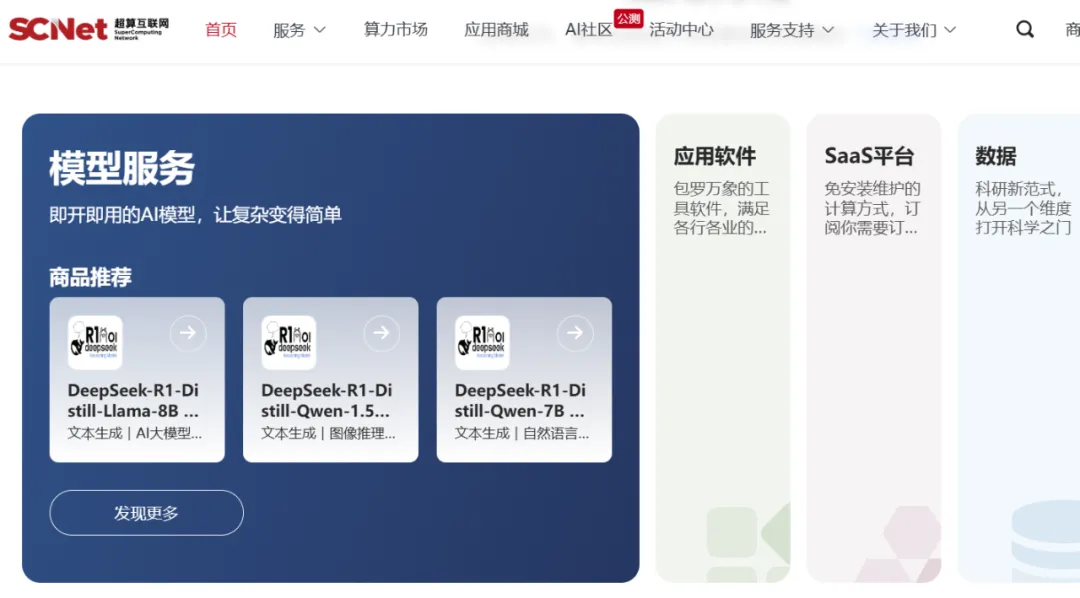Open 活动中心 in the navigation bar

(x=681, y=30)
